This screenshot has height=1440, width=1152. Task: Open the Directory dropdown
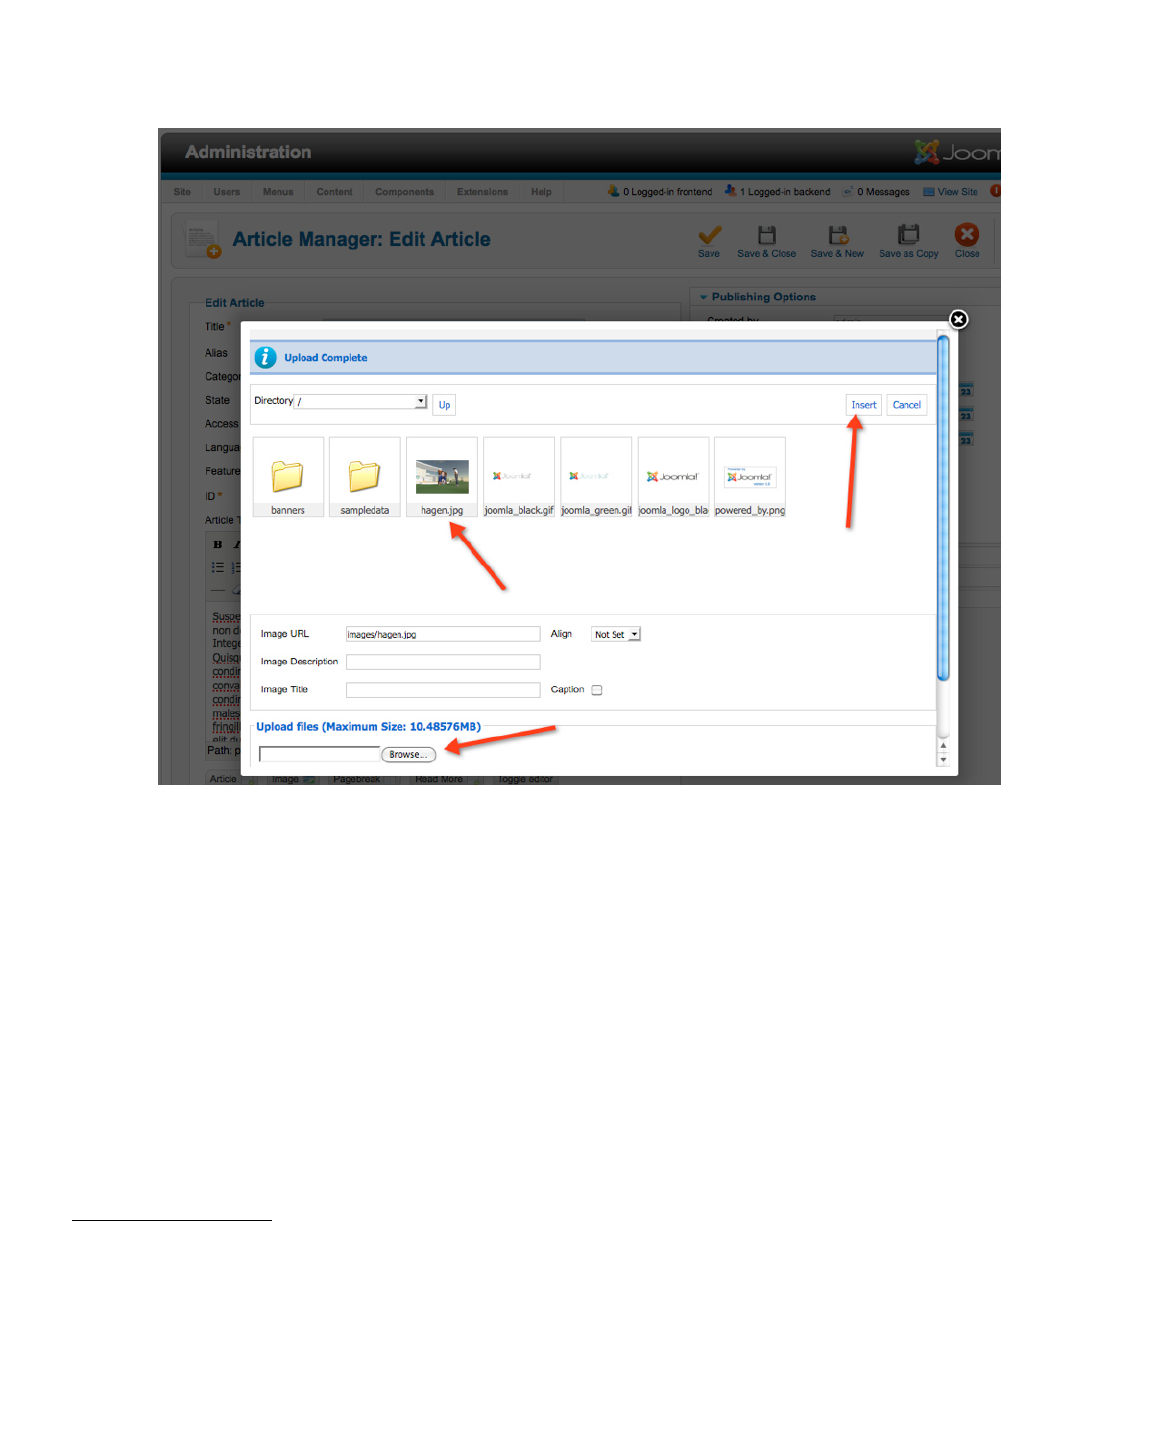[361, 401]
